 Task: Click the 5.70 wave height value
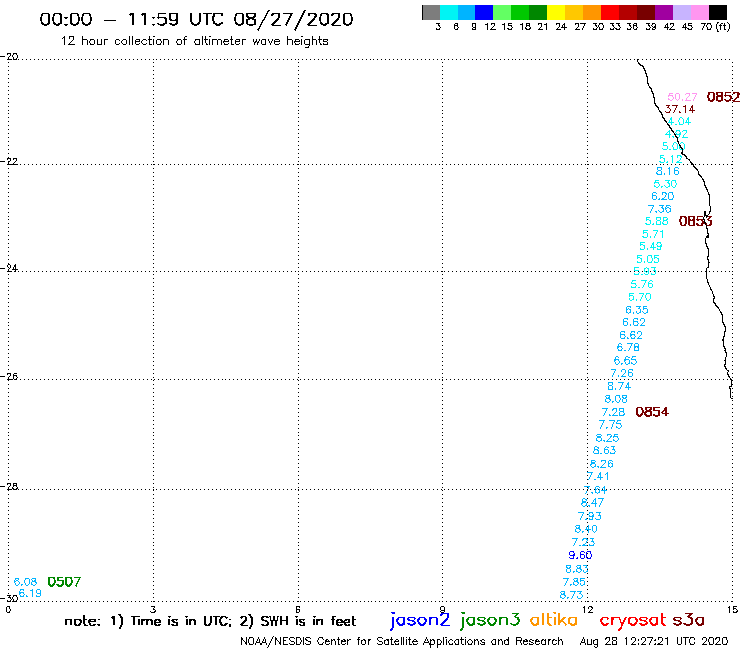pyautogui.click(x=639, y=297)
